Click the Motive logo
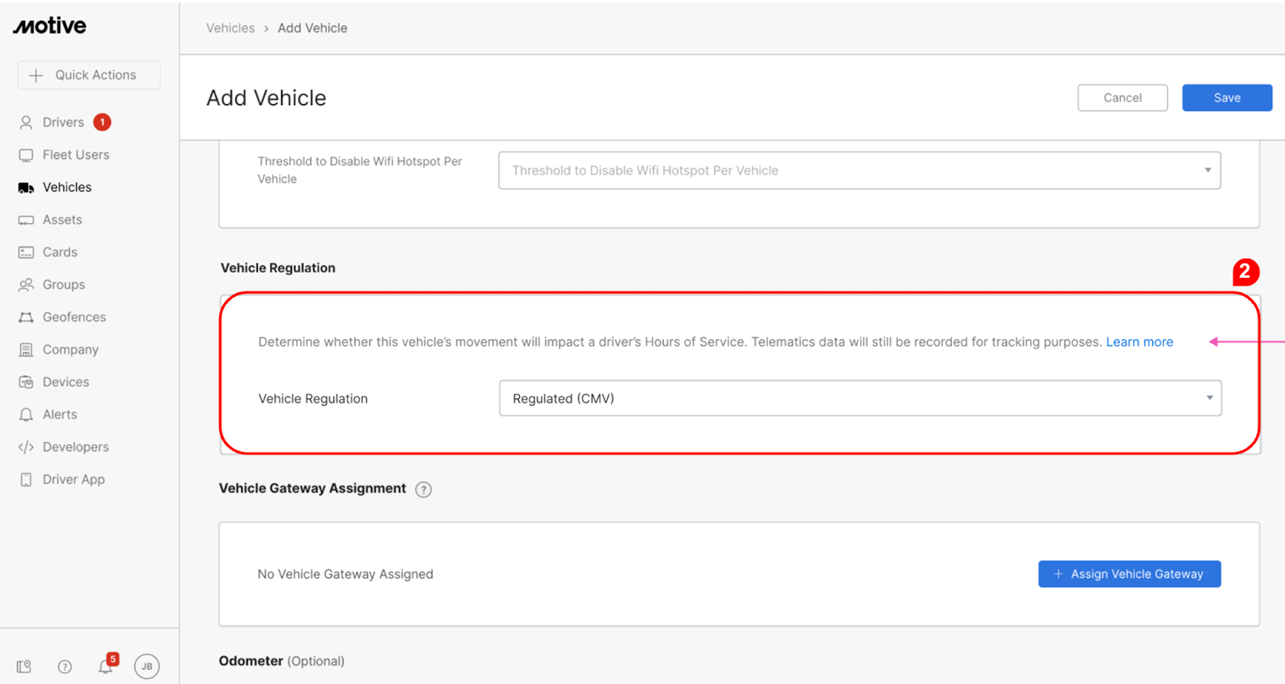This screenshot has width=1285, height=684. click(x=50, y=27)
